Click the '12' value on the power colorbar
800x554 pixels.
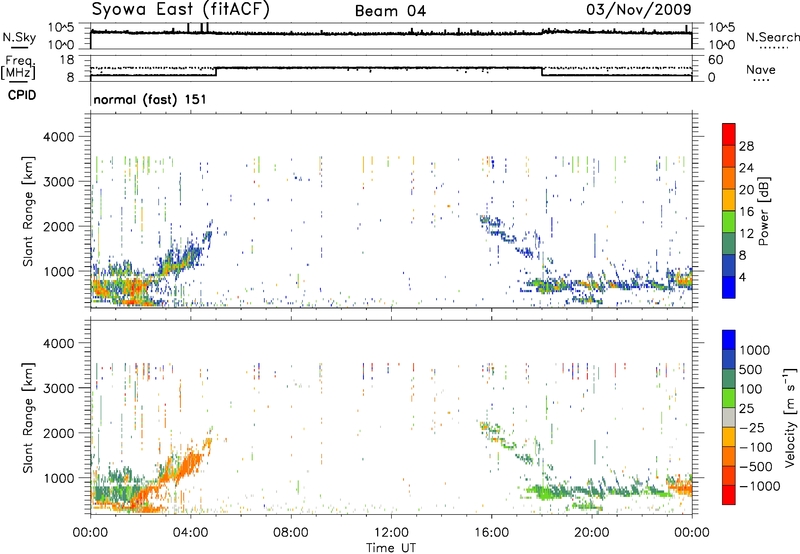(x=746, y=234)
